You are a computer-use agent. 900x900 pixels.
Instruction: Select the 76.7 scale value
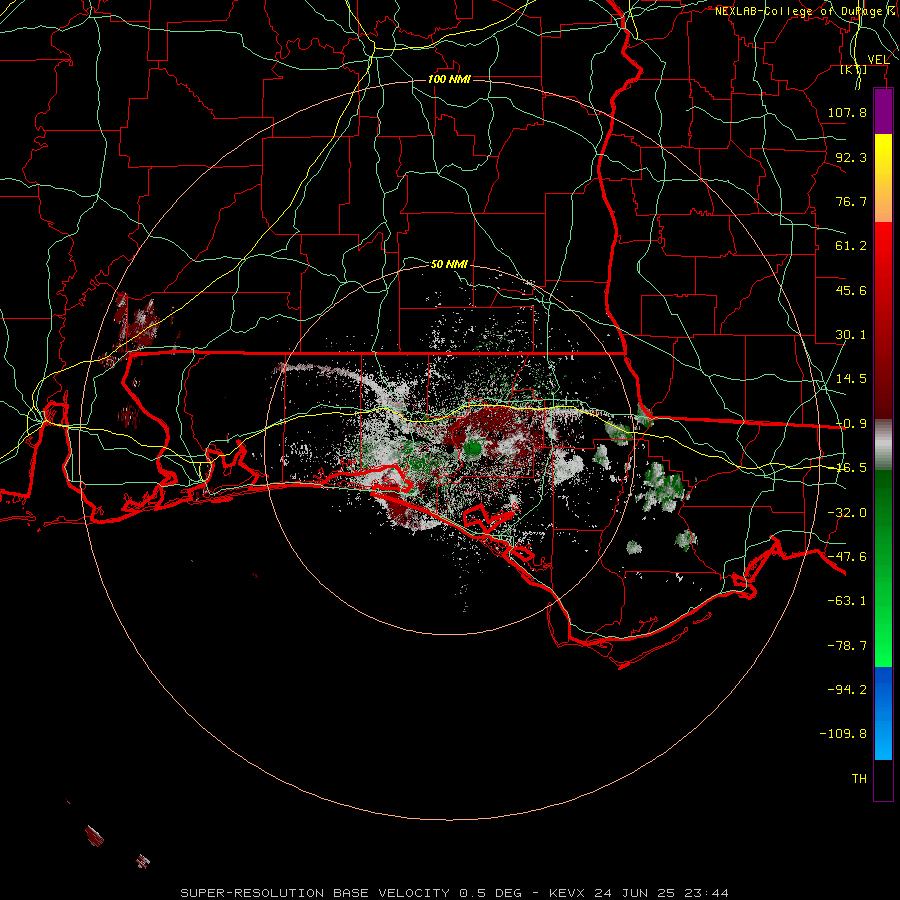(851, 201)
